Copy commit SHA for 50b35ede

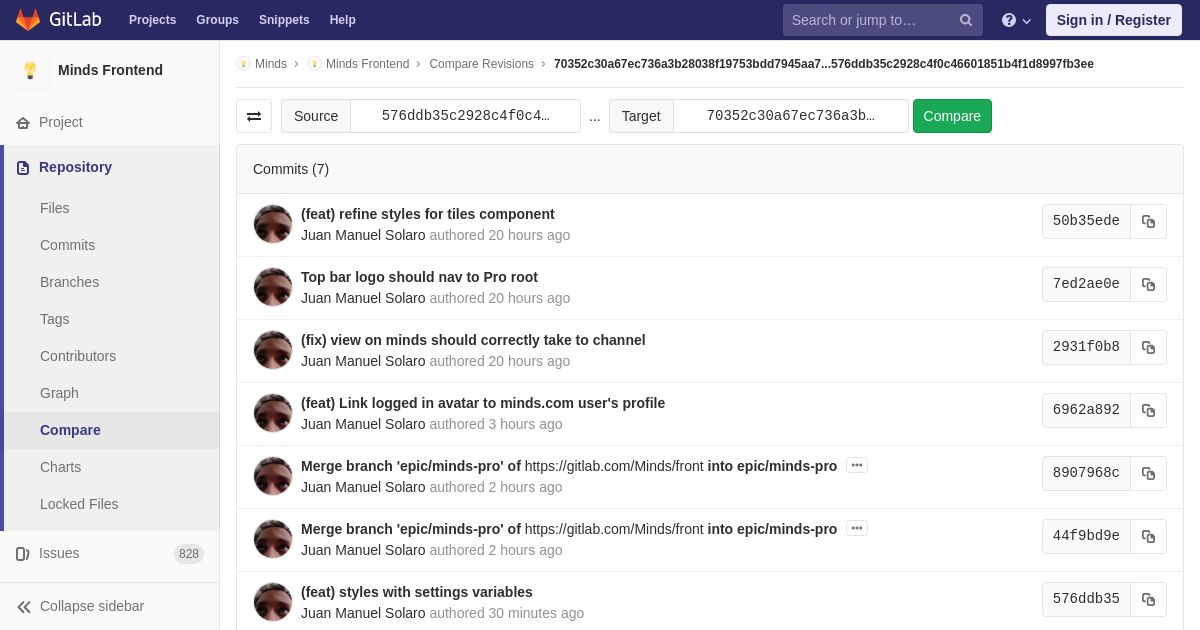click(1148, 221)
